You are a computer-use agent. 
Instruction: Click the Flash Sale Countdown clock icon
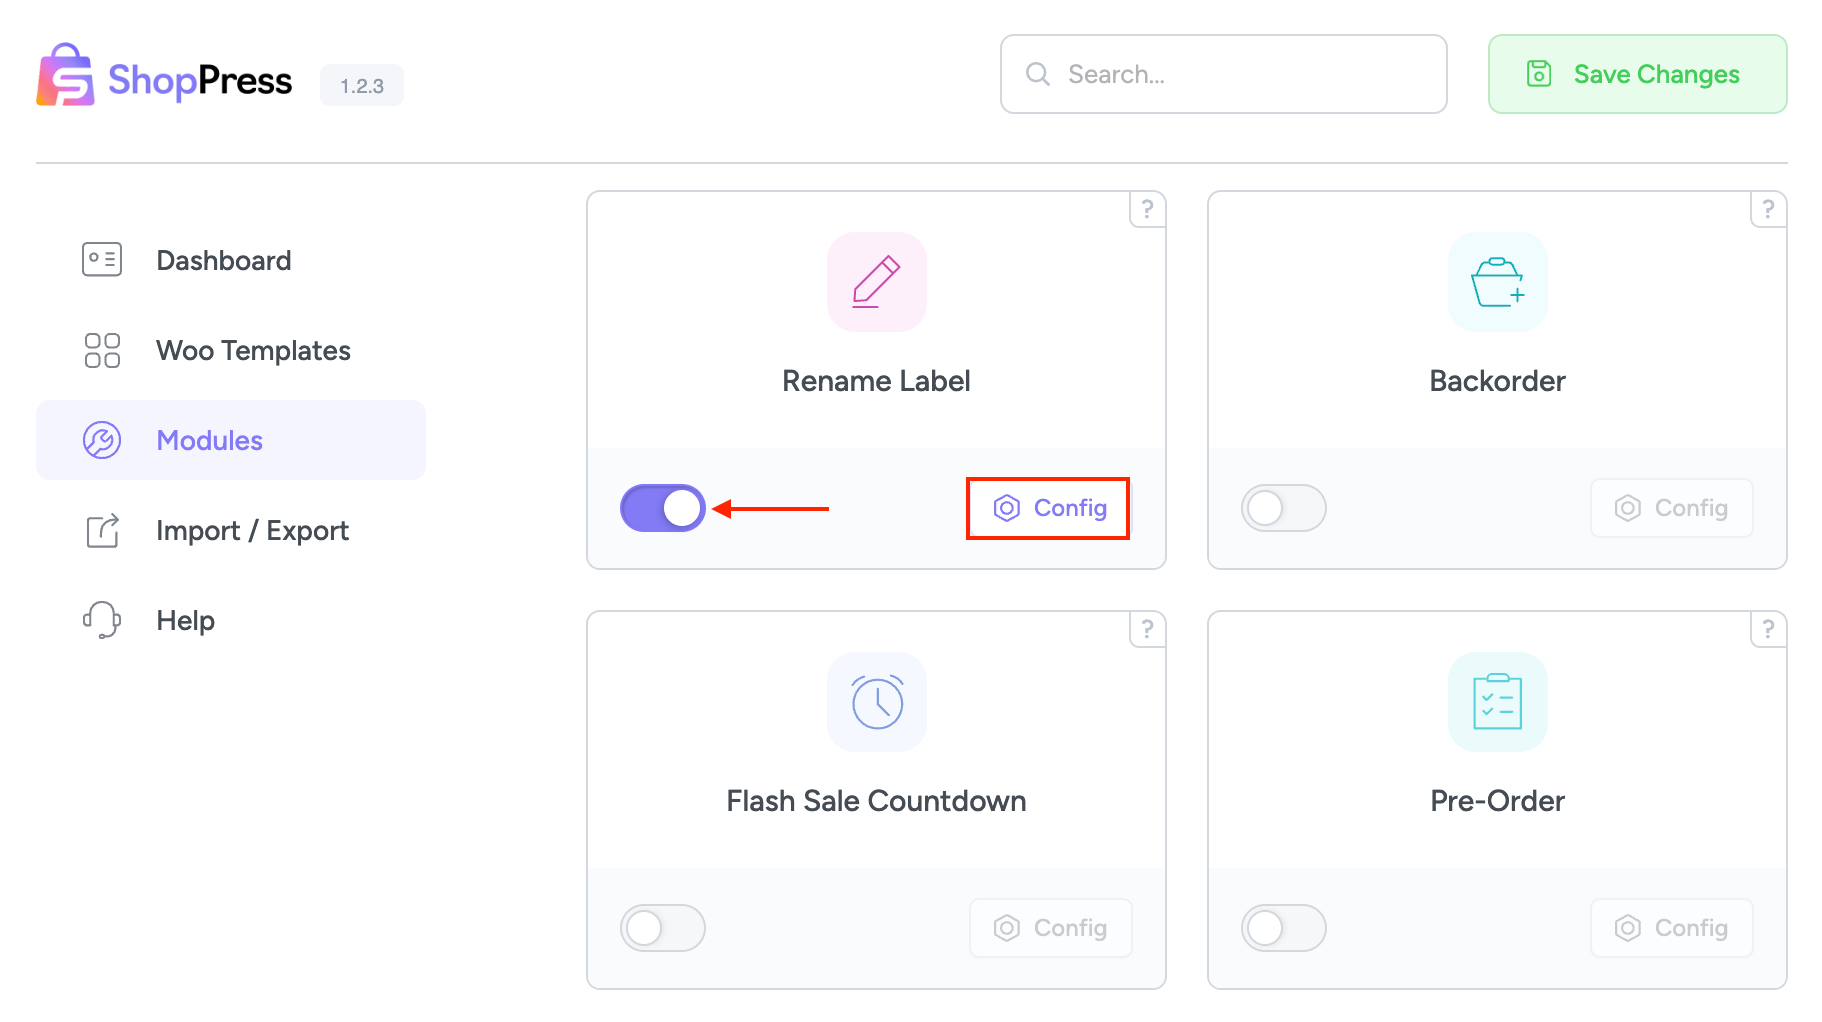pyautogui.click(x=876, y=702)
